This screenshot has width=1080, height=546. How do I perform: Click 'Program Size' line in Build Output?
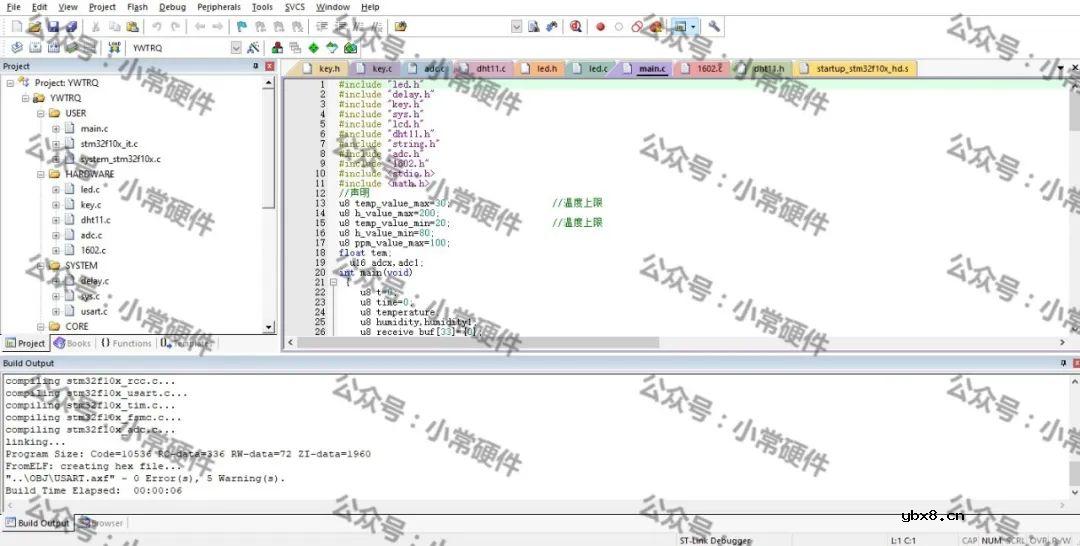coord(188,454)
